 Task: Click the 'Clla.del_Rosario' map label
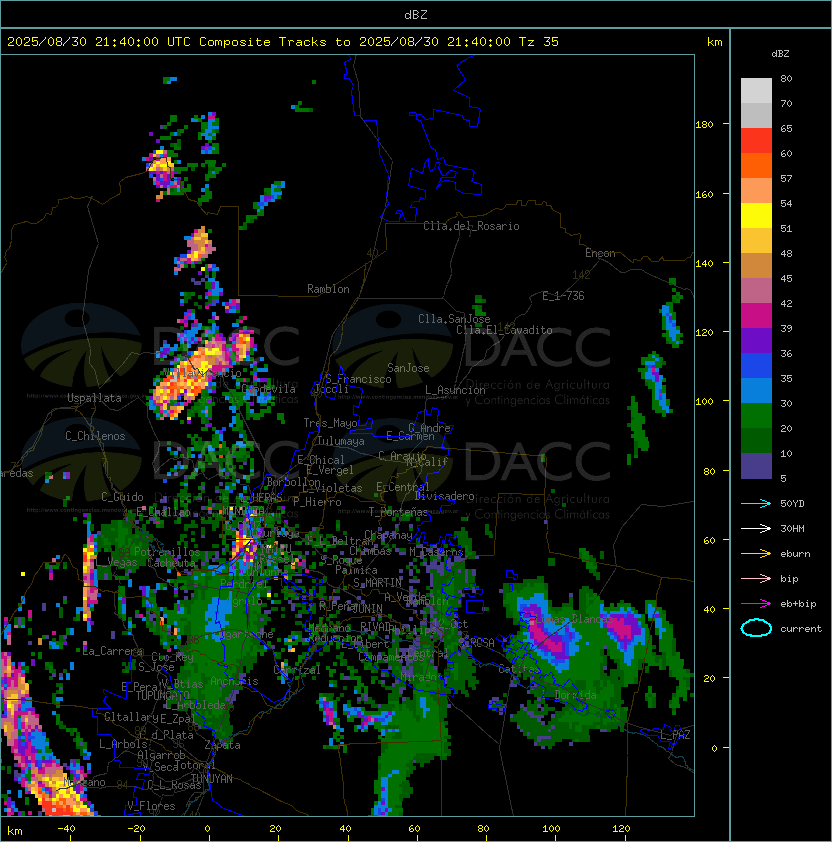[x=471, y=226]
